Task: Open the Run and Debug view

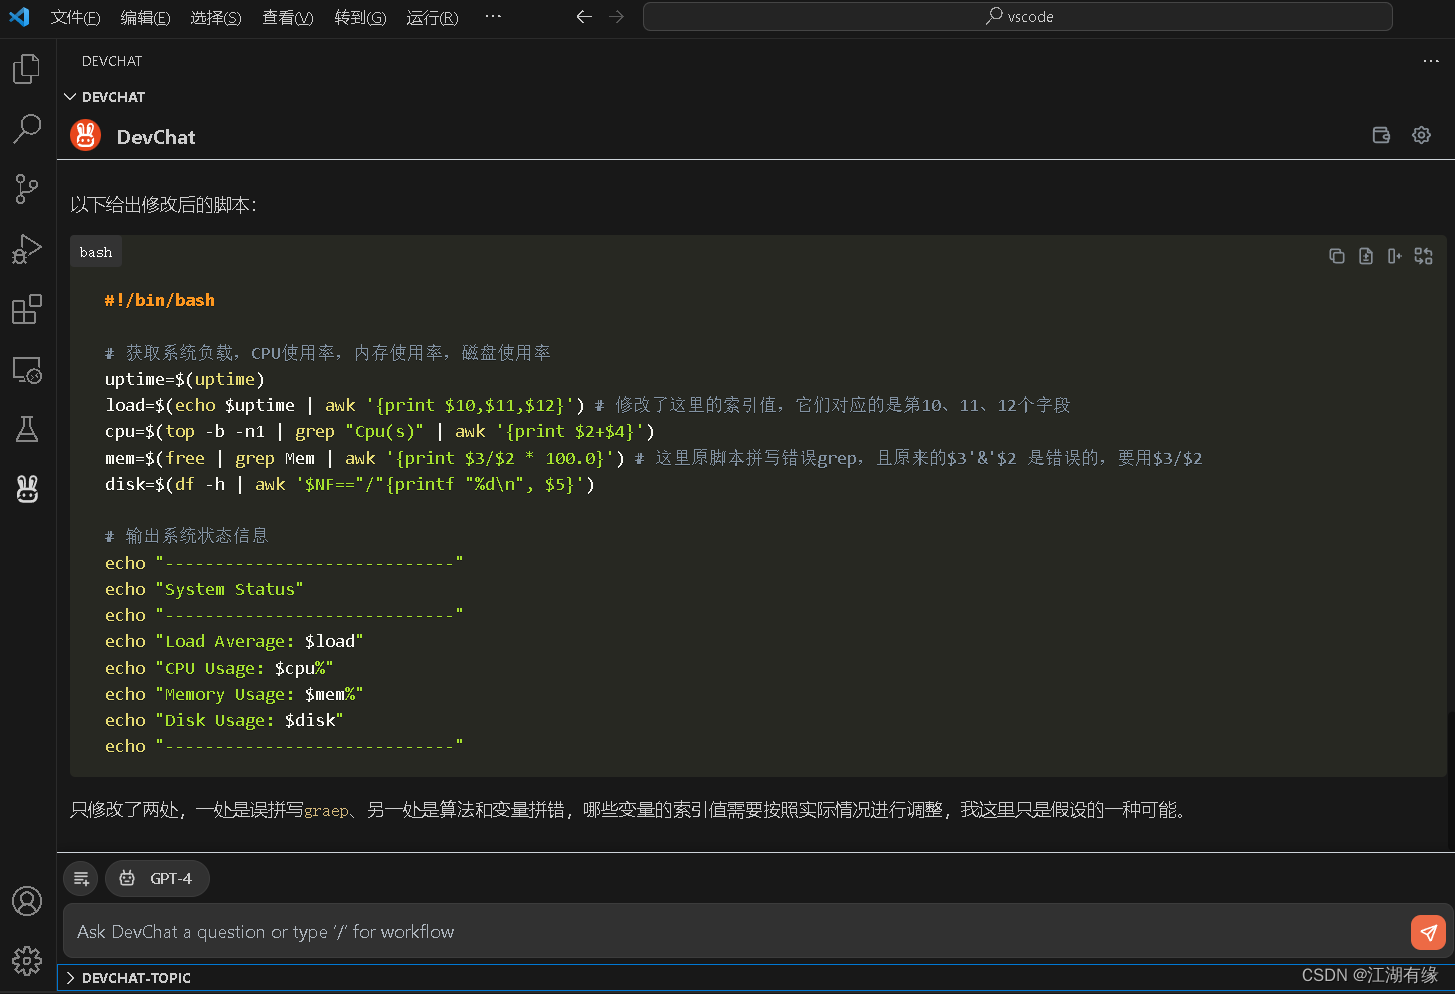Action: click(x=27, y=249)
